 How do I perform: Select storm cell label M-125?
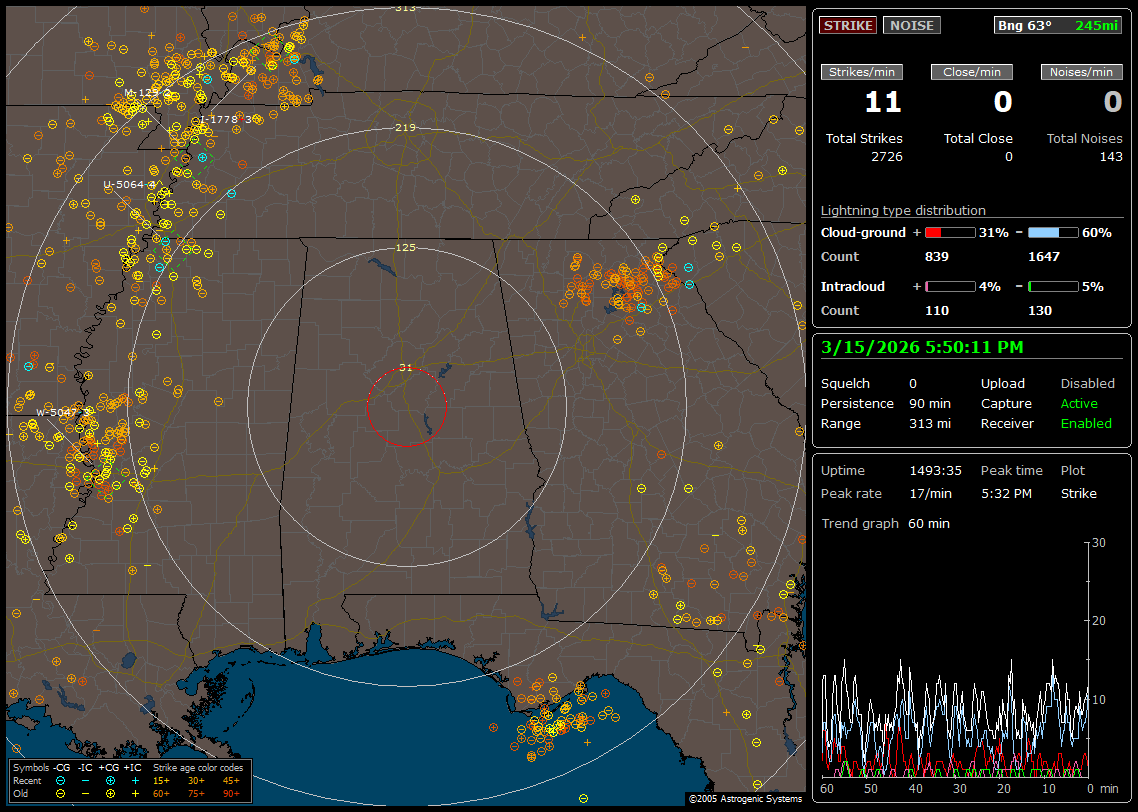coord(141,93)
